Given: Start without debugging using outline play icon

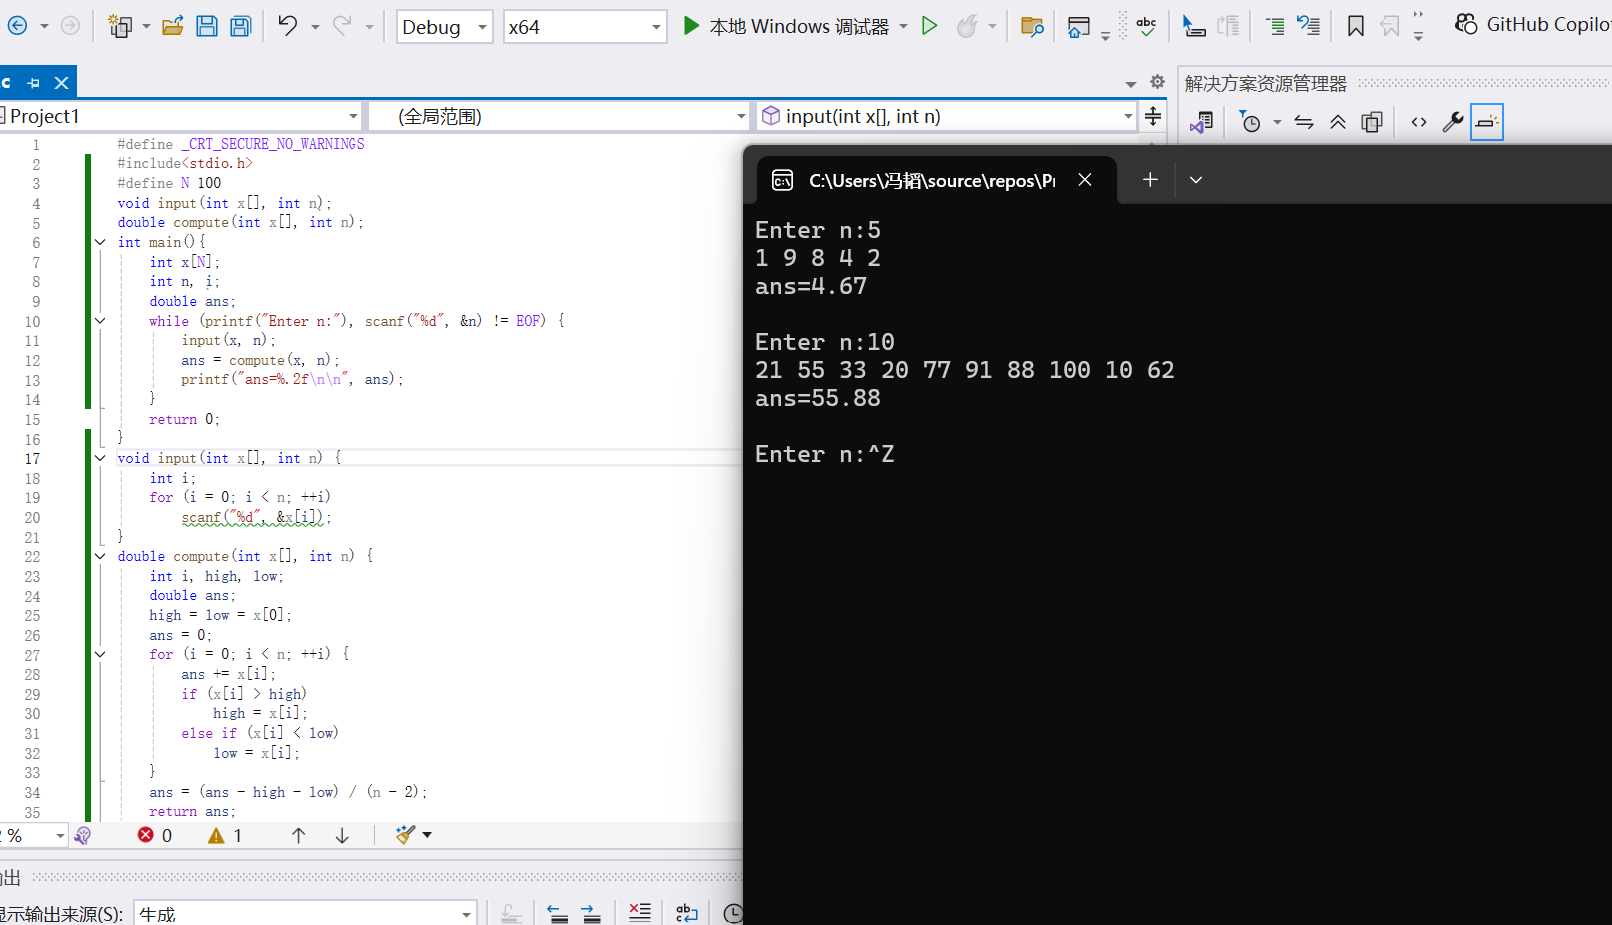Looking at the screenshot, I should pyautogui.click(x=930, y=26).
